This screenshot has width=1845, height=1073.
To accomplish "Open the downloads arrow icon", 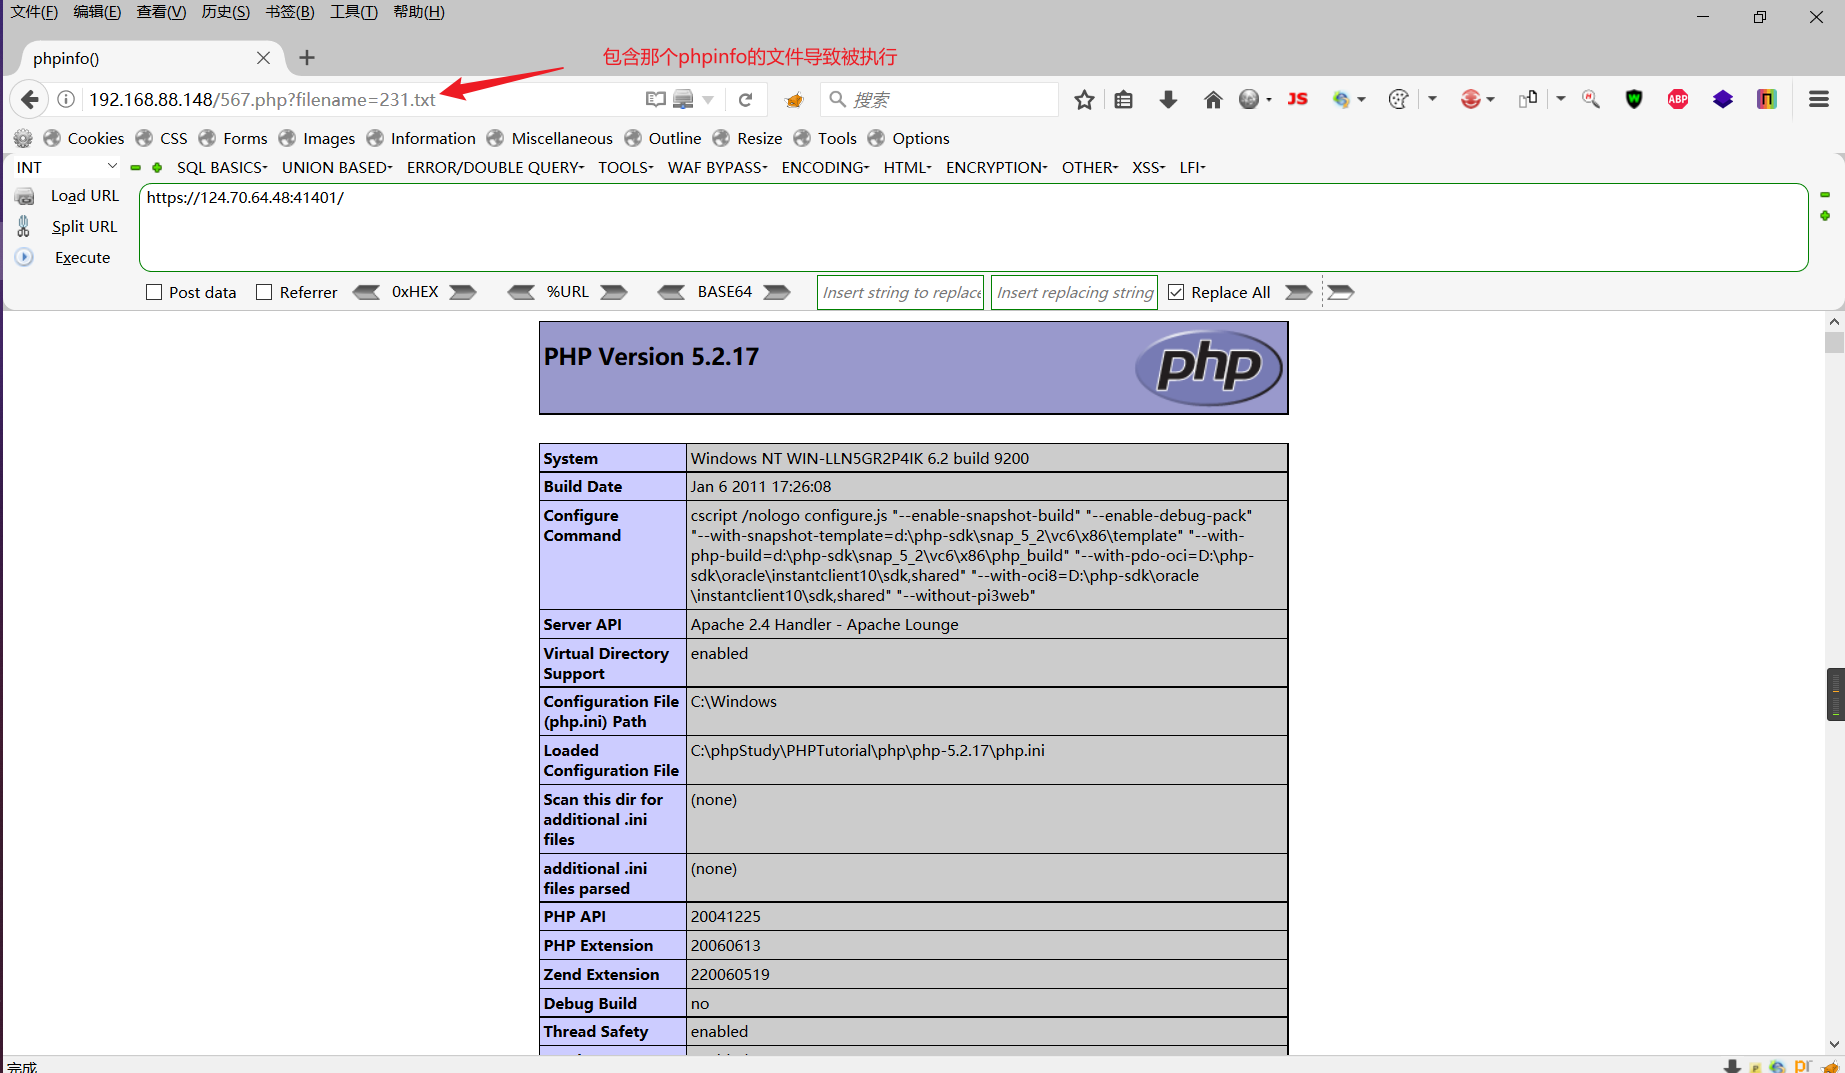I will click(x=1168, y=99).
